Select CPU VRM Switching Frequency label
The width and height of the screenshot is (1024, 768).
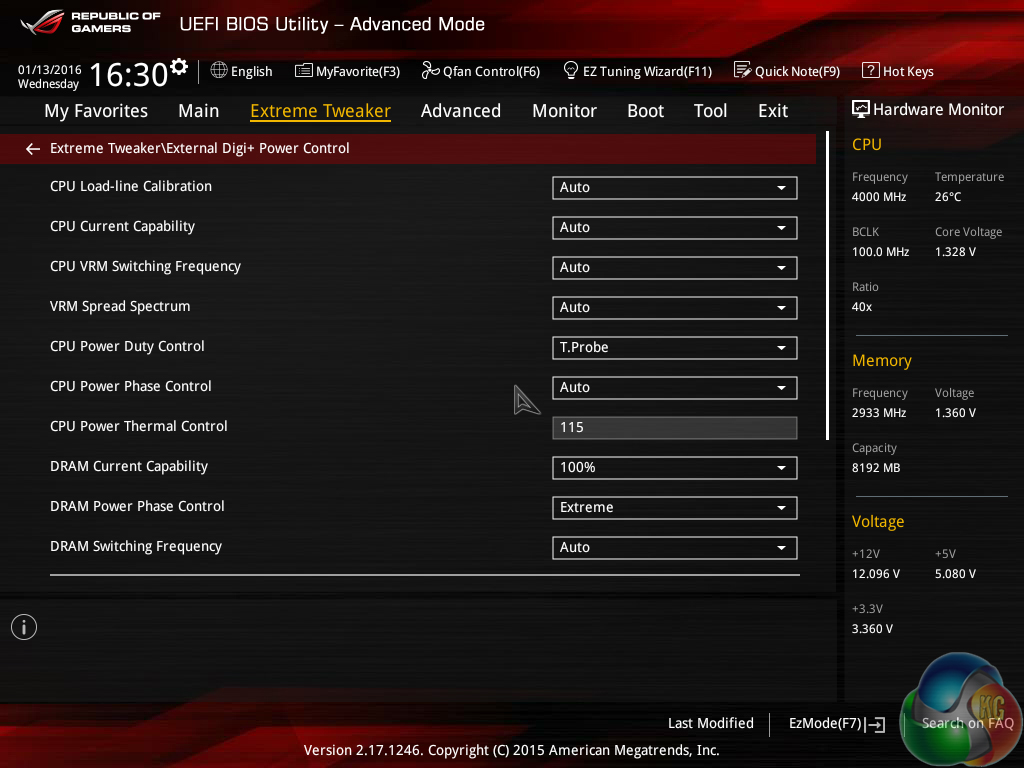coord(145,266)
